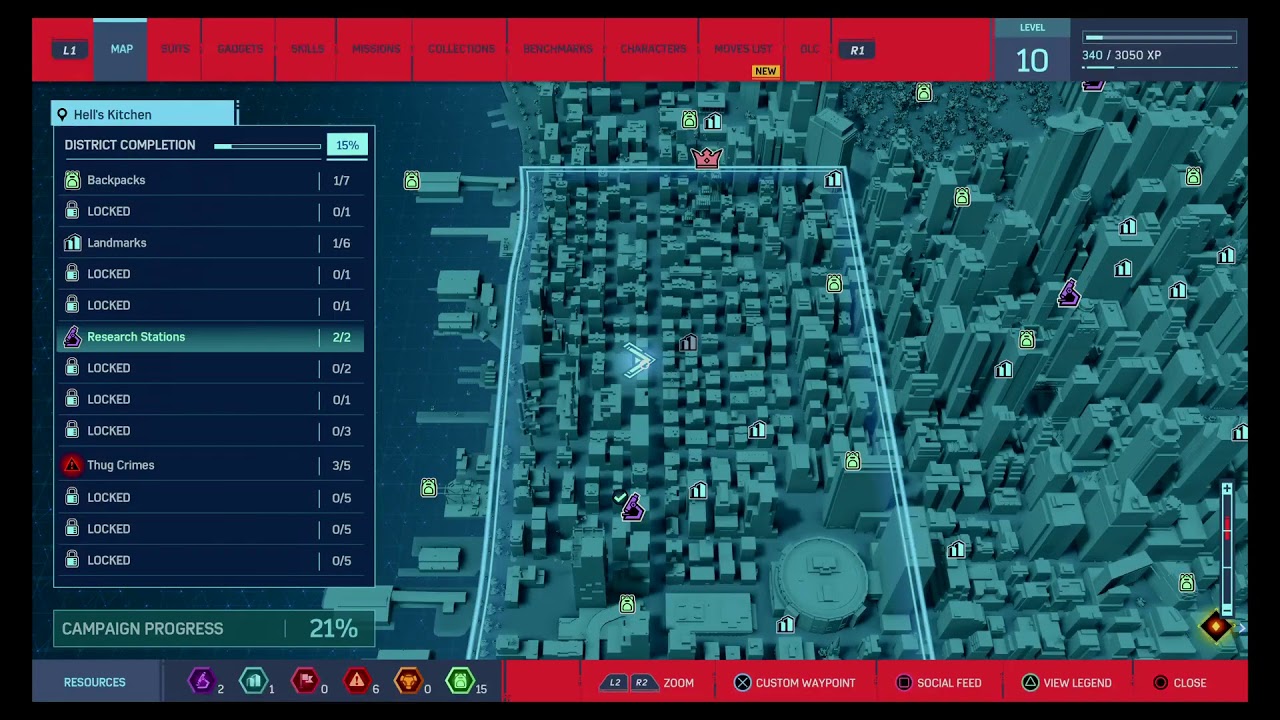Select the backpack icon on the upper-left pier
The width and height of the screenshot is (1280, 720).
pos(412,180)
